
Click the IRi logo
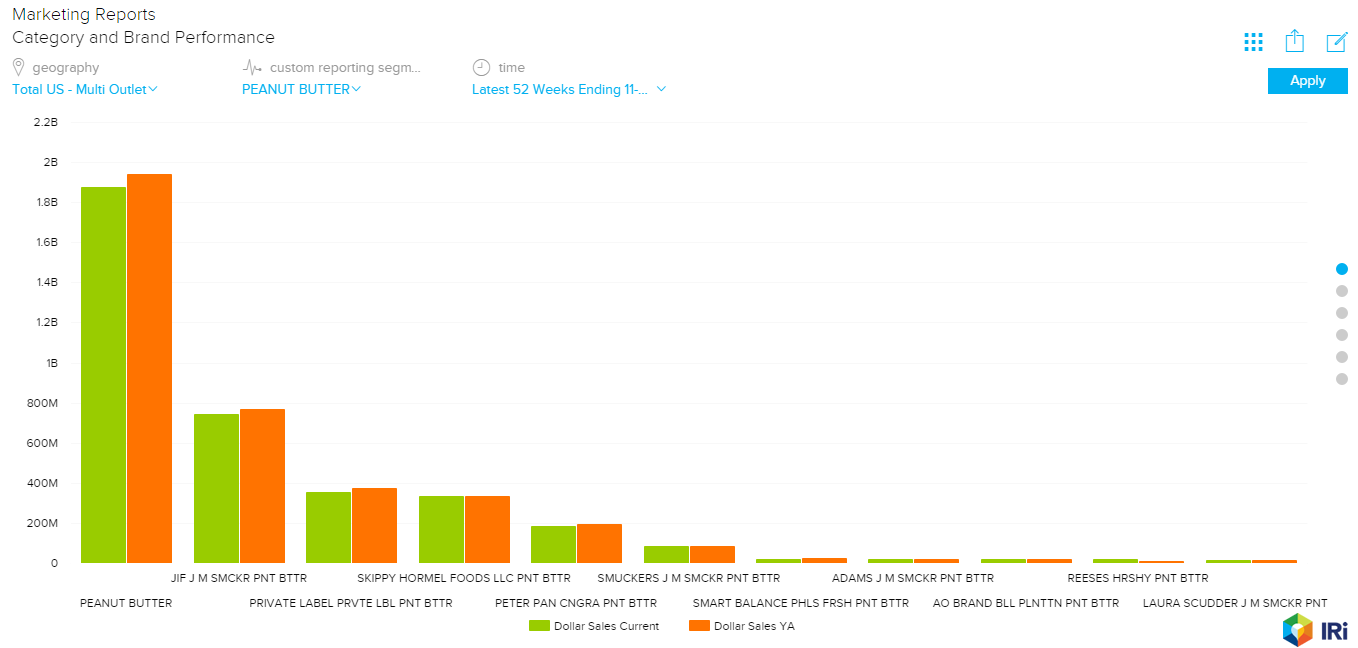pos(1315,630)
